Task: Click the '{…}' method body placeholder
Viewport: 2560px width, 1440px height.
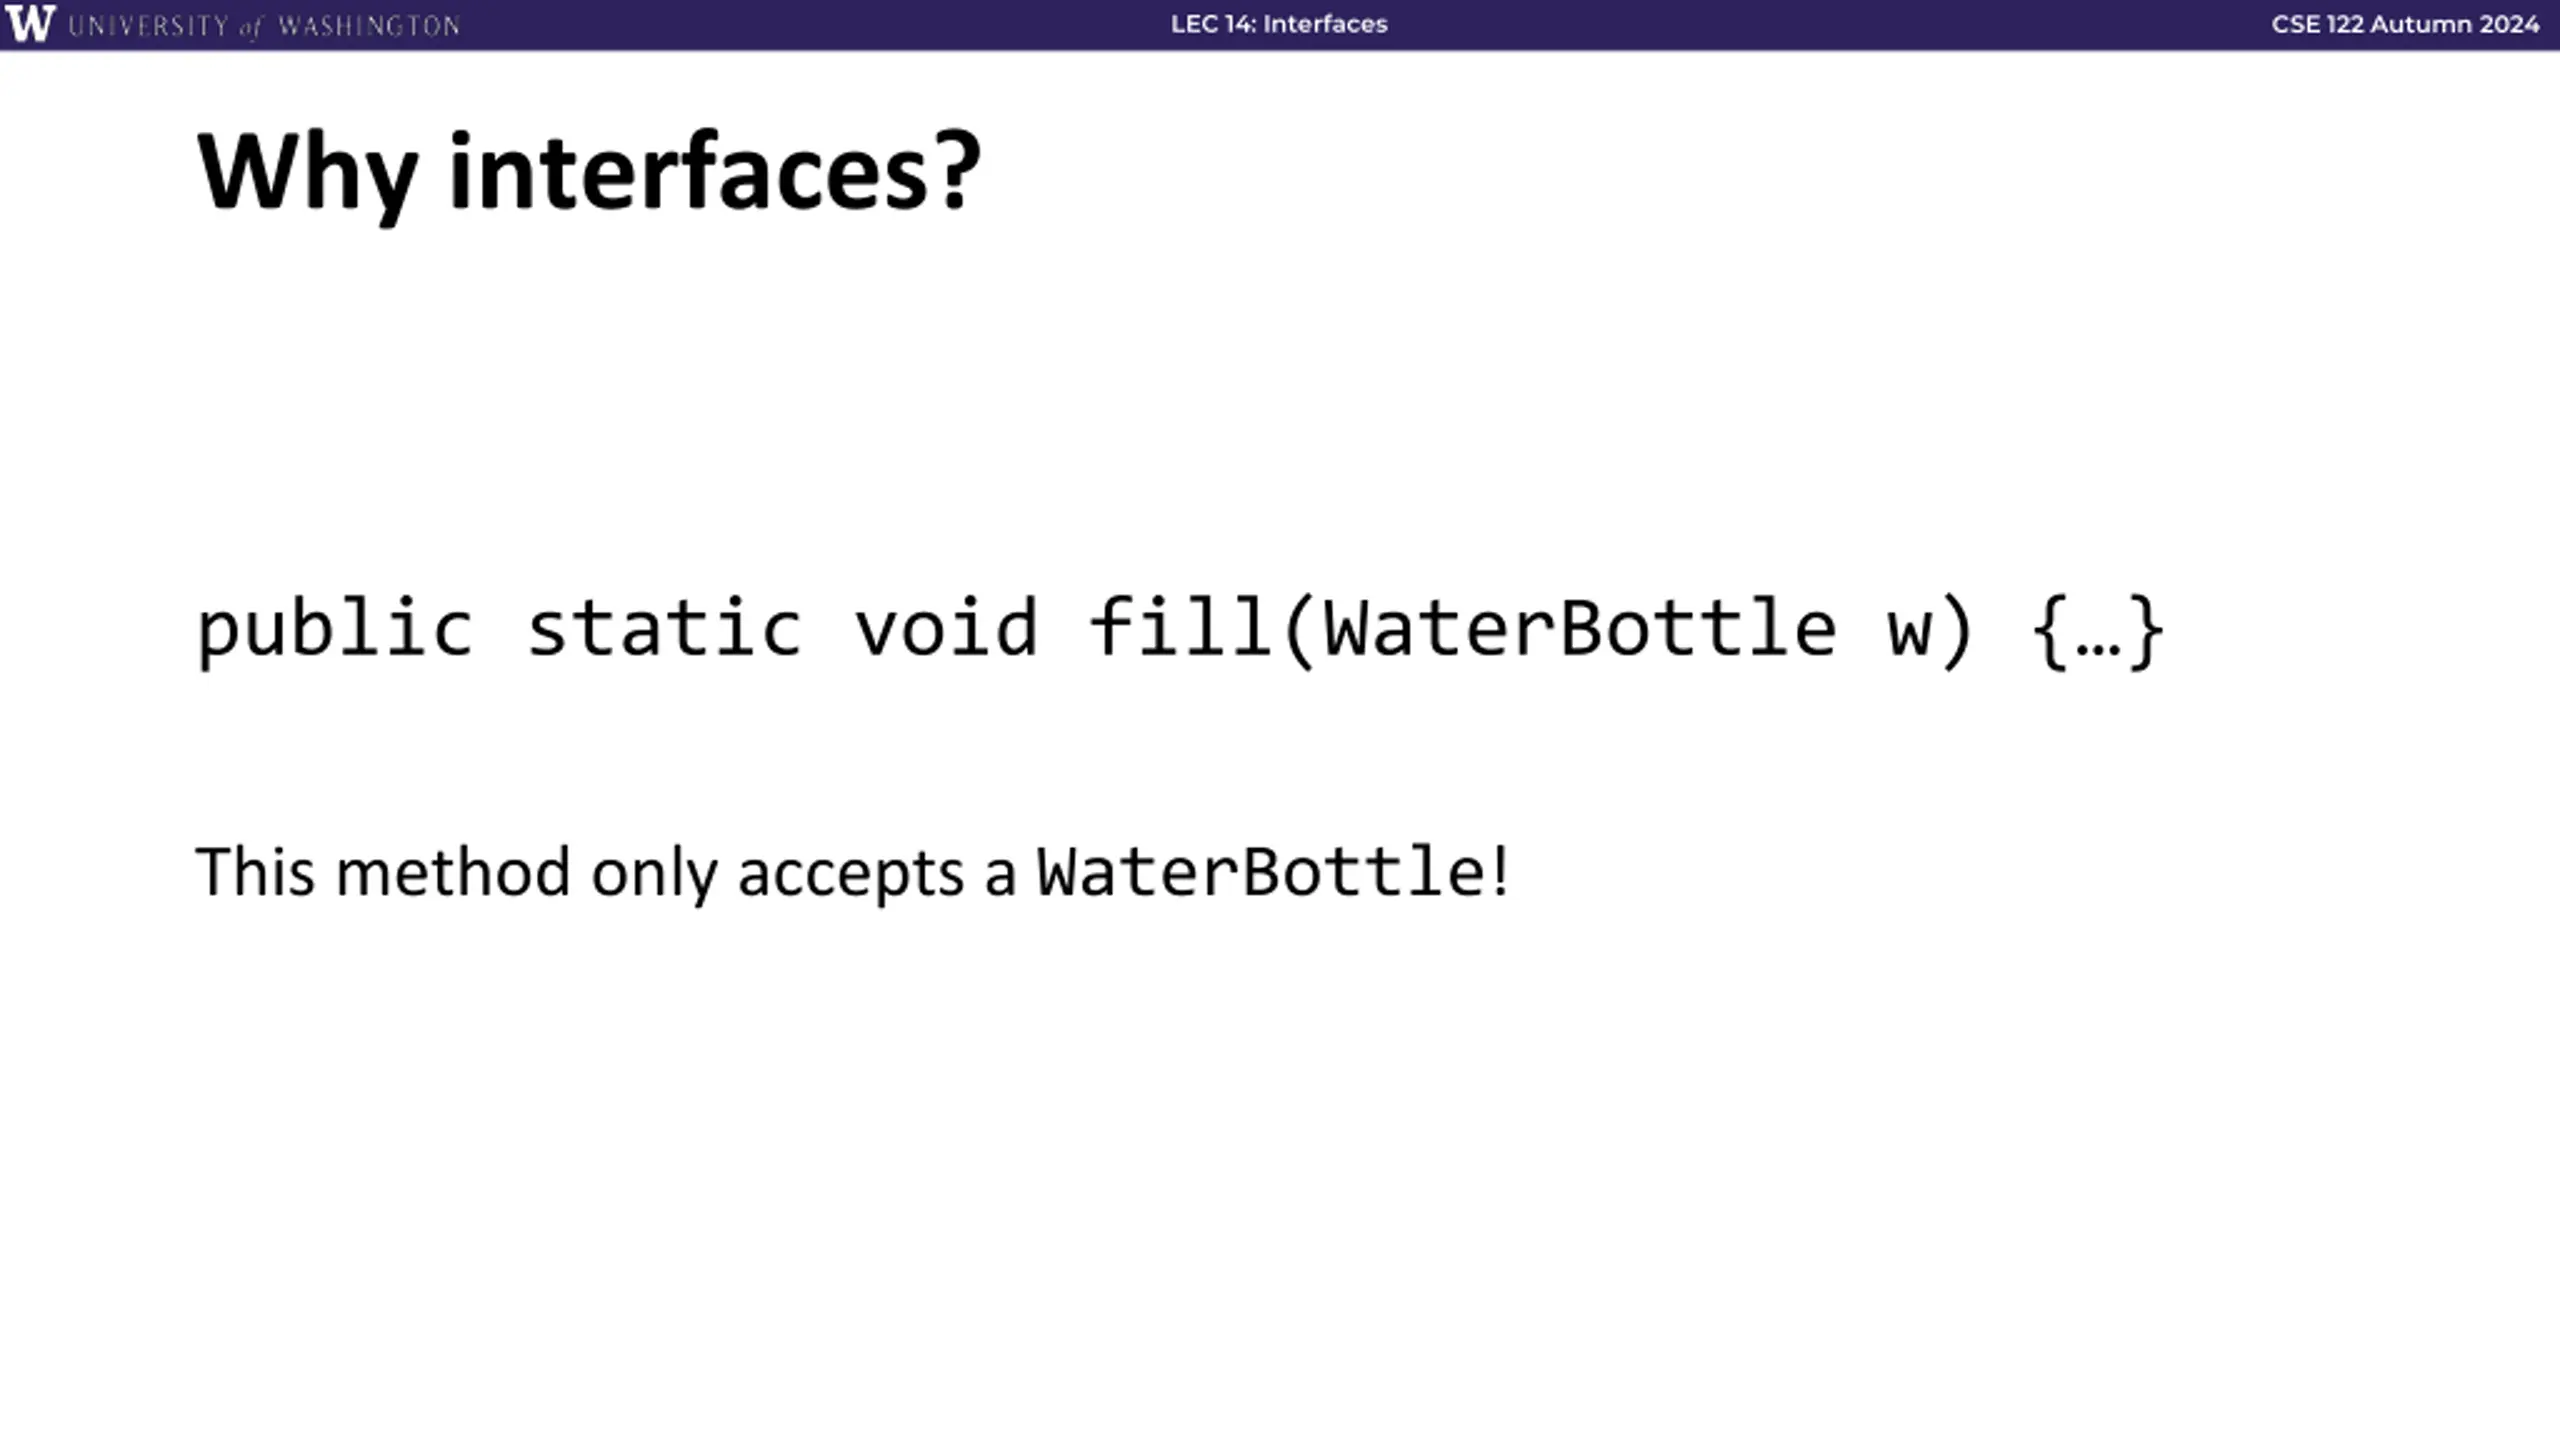Action: pyautogui.click(x=2099, y=631)
